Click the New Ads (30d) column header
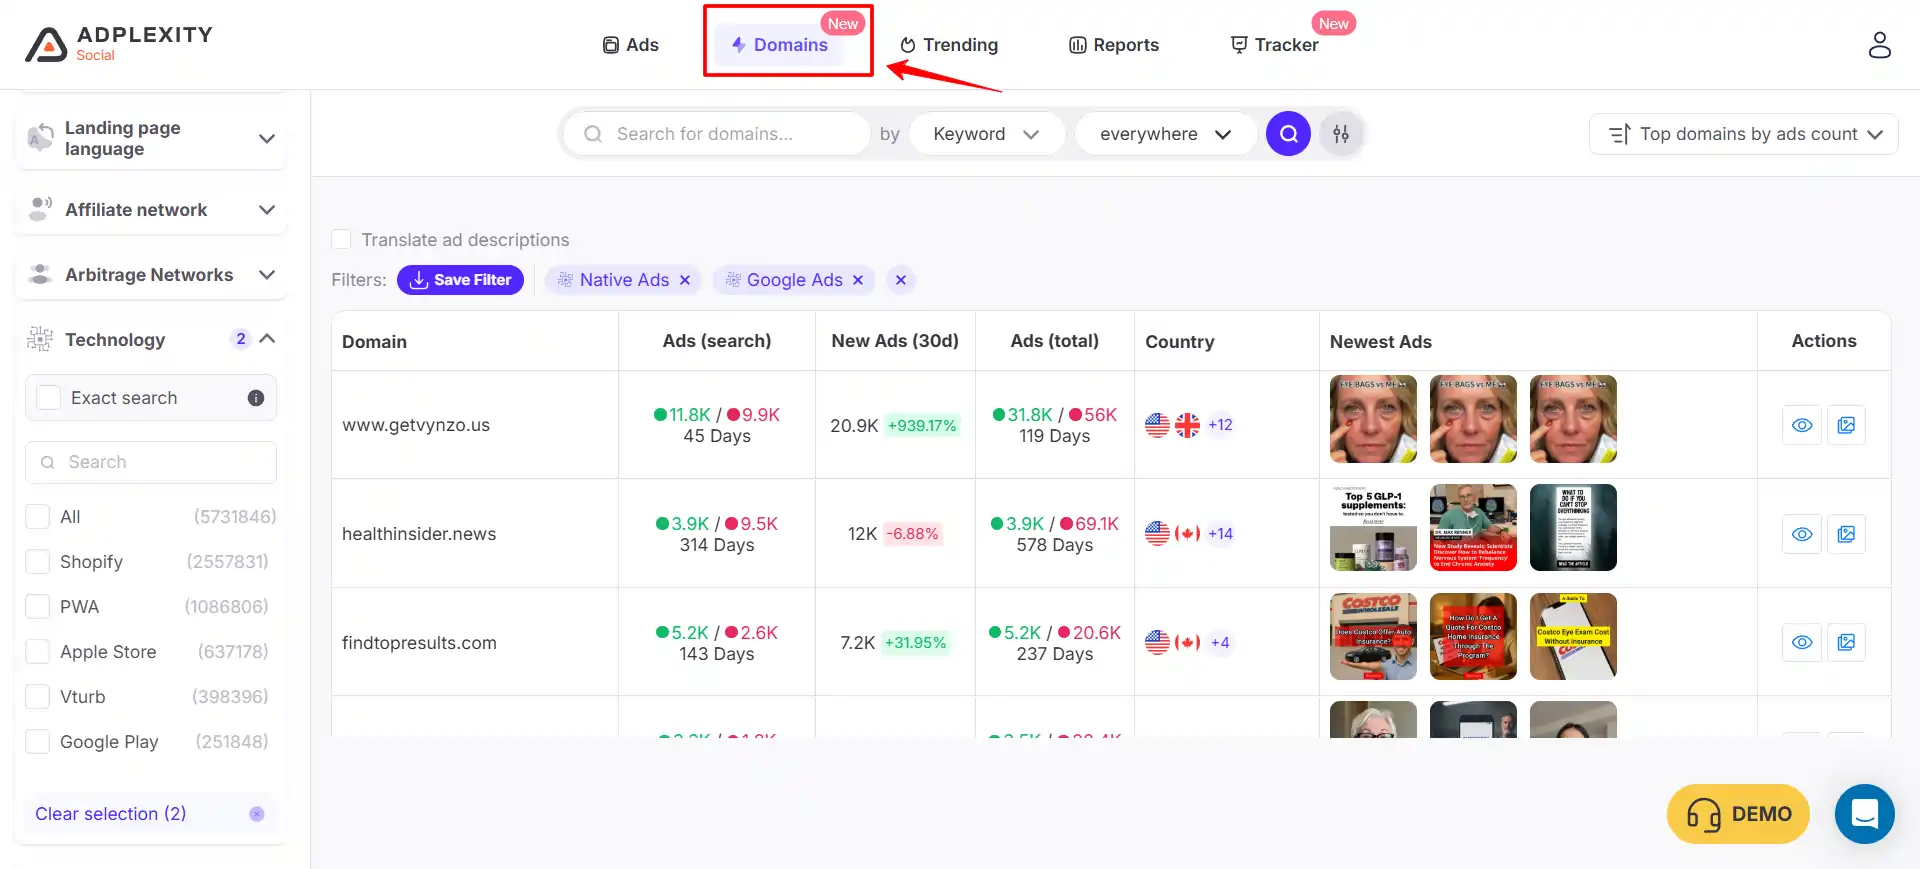Viewport: 1920px width, 869px height. [x=895, y=341]
